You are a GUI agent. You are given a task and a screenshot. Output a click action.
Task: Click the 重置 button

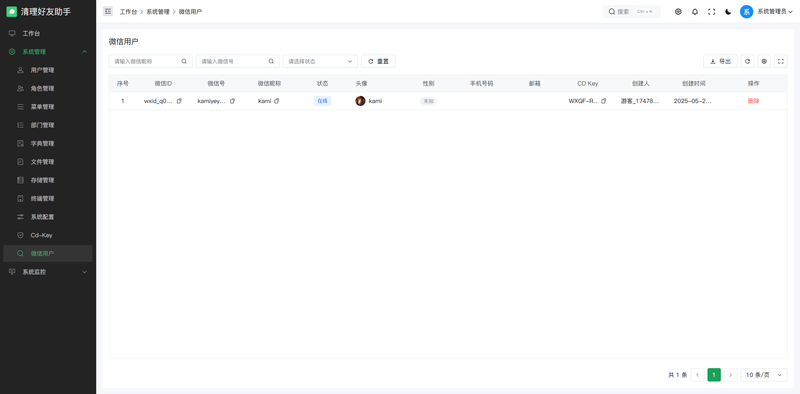[x=378, y=61]
